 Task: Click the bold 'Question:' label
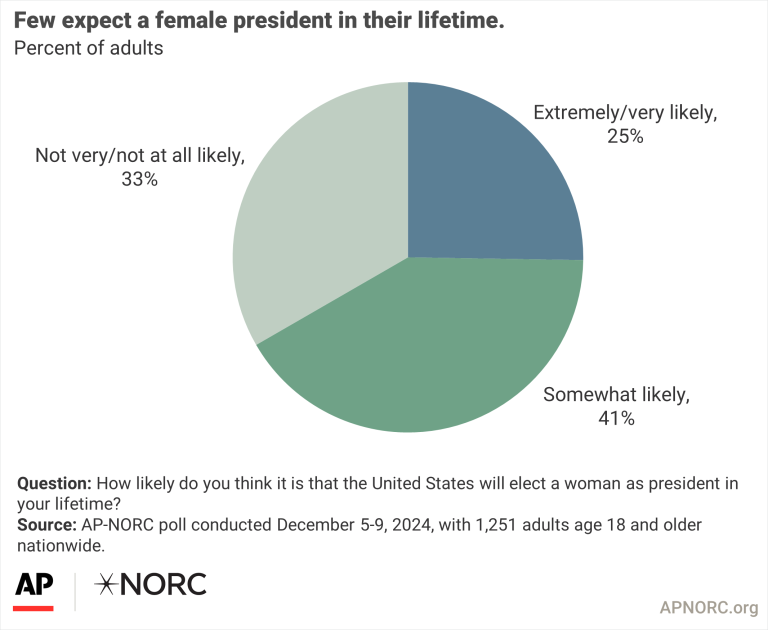click(54, 484)
